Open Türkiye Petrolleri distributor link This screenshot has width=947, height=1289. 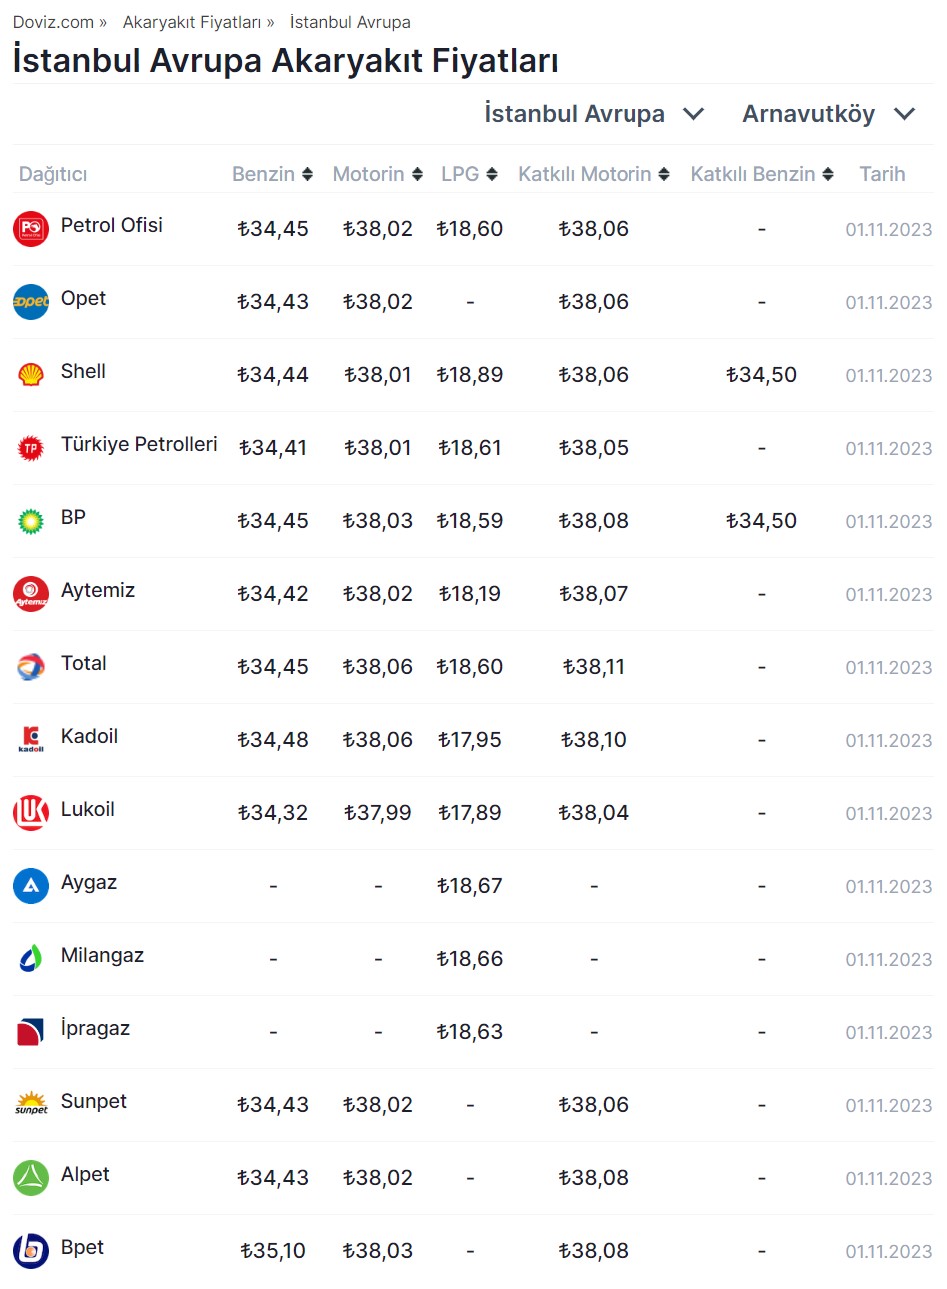pos(139,444)
